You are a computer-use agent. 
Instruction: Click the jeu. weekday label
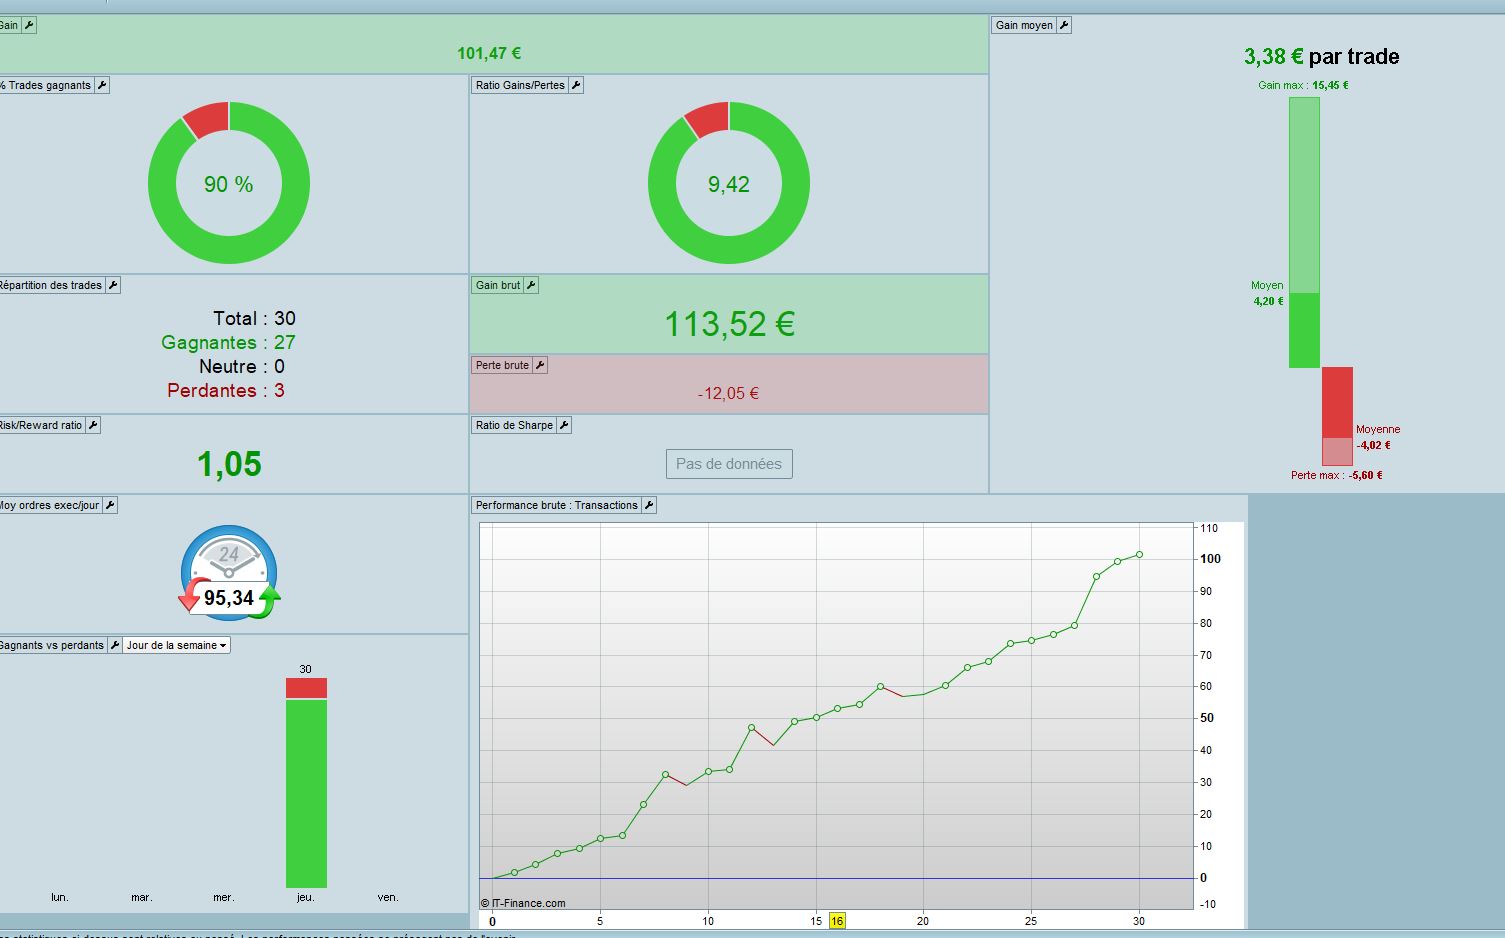306,897
